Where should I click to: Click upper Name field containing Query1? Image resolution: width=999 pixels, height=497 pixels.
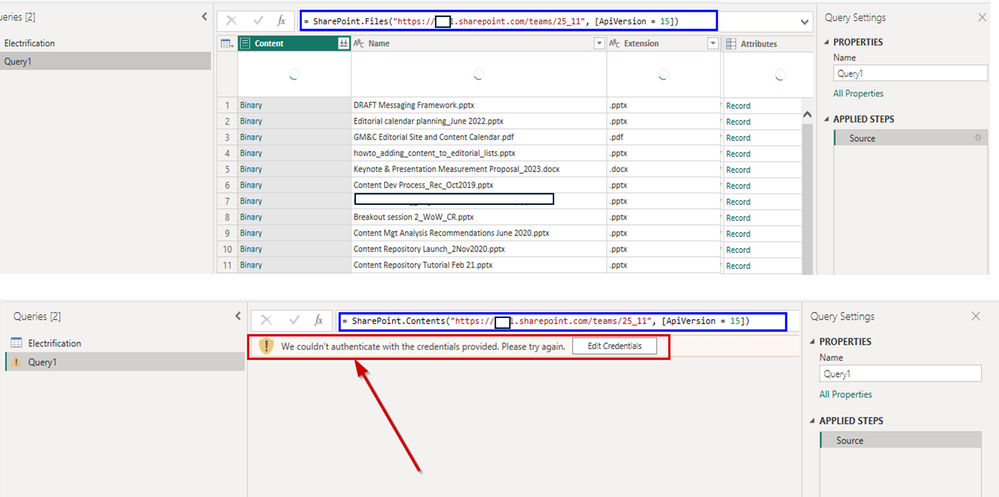click(910, 73)
